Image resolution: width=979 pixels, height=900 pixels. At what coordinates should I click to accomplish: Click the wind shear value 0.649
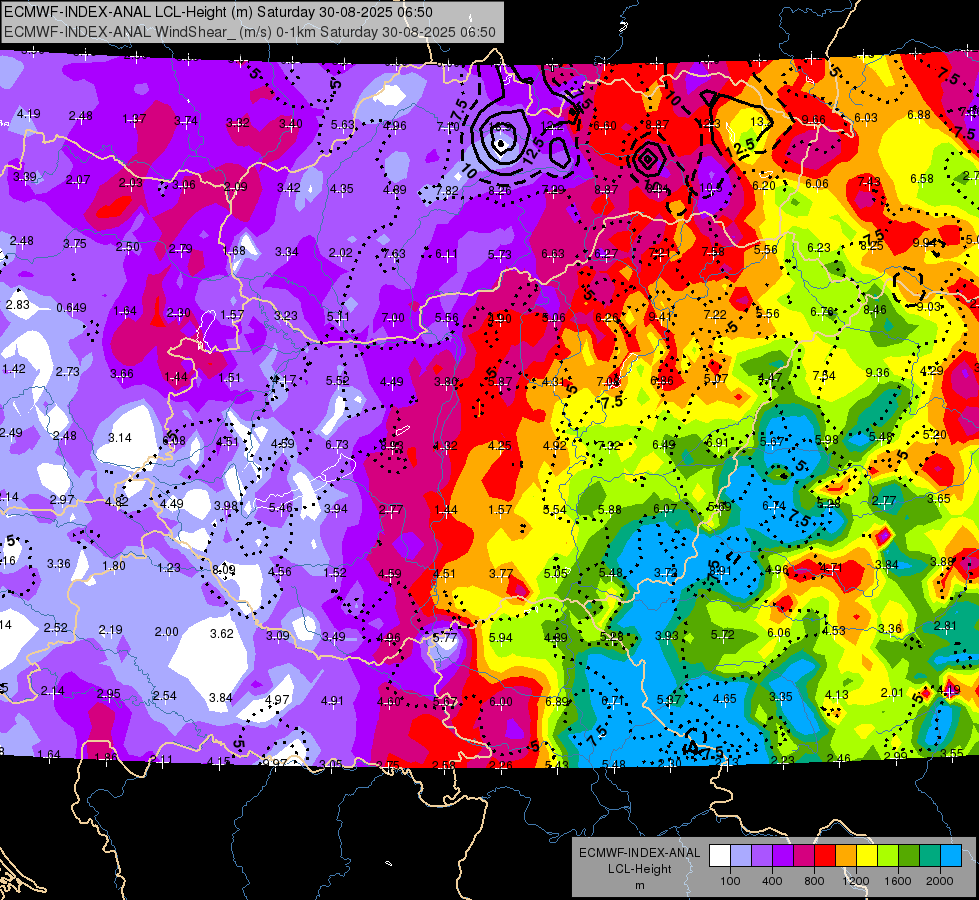tap(71, 308)
